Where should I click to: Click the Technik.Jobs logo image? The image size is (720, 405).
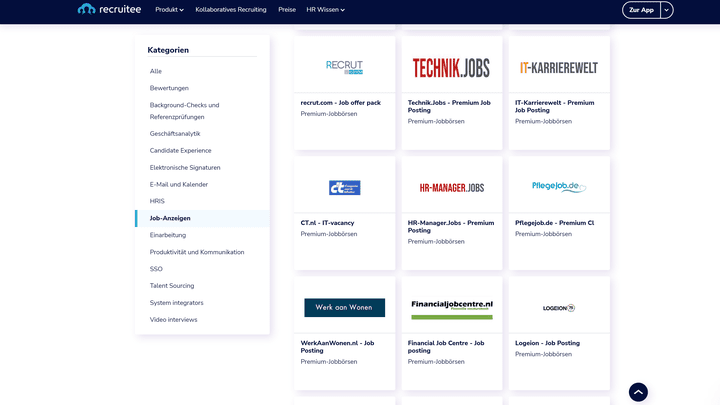tap(451, 68)
